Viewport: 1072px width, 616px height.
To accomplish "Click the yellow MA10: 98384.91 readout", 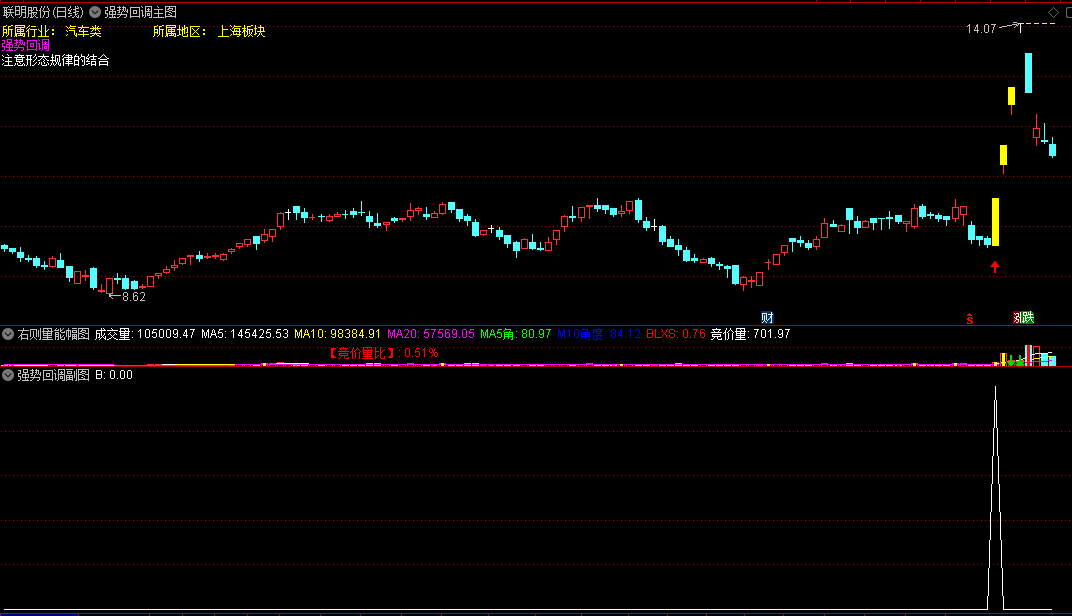I will pyautogui.click(x=337, y=334).
